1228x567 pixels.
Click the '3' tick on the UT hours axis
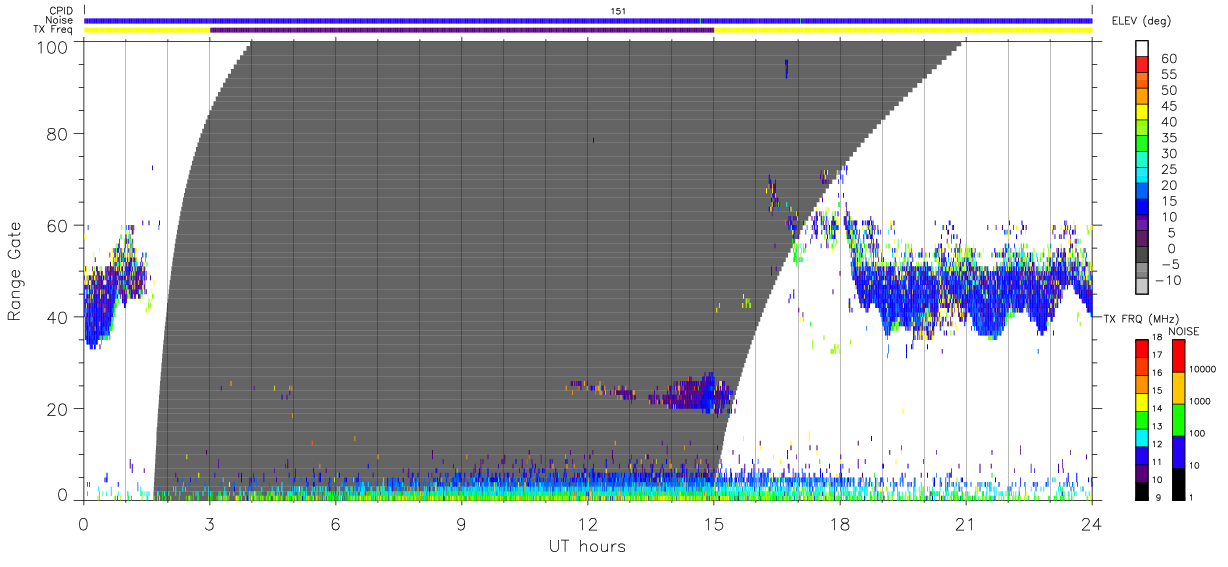(209, 523)
